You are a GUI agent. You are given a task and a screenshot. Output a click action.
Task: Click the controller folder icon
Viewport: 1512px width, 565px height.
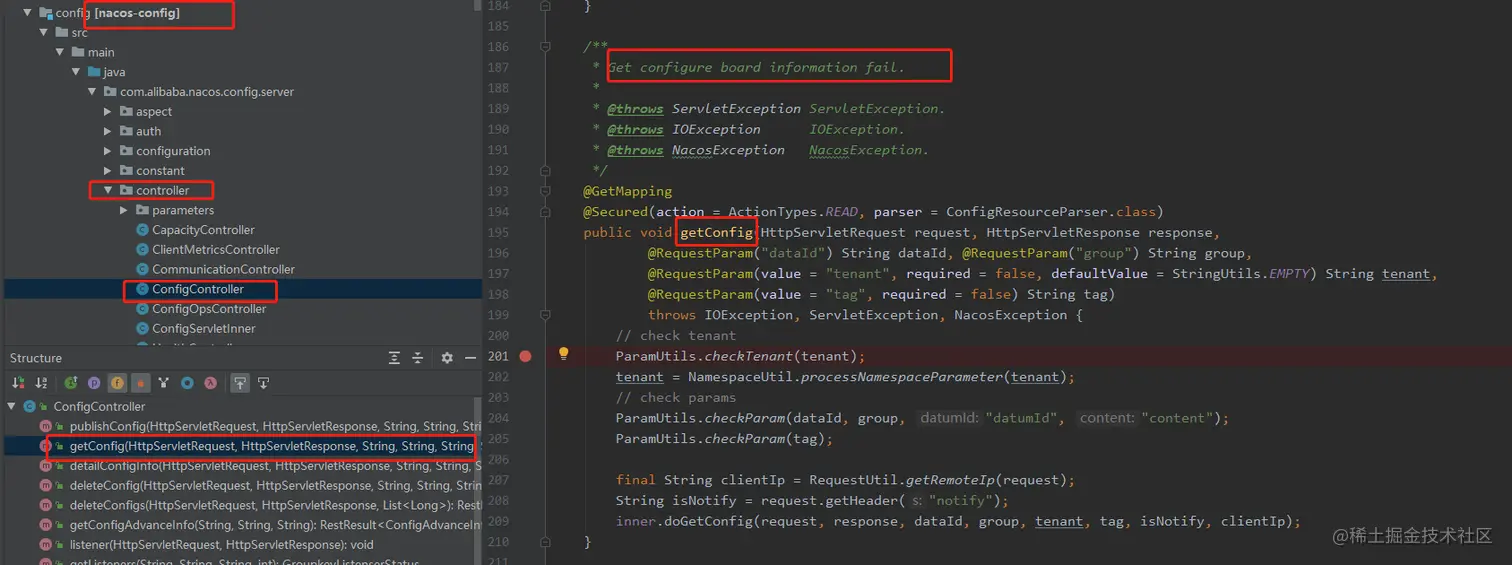pos(126,190)
